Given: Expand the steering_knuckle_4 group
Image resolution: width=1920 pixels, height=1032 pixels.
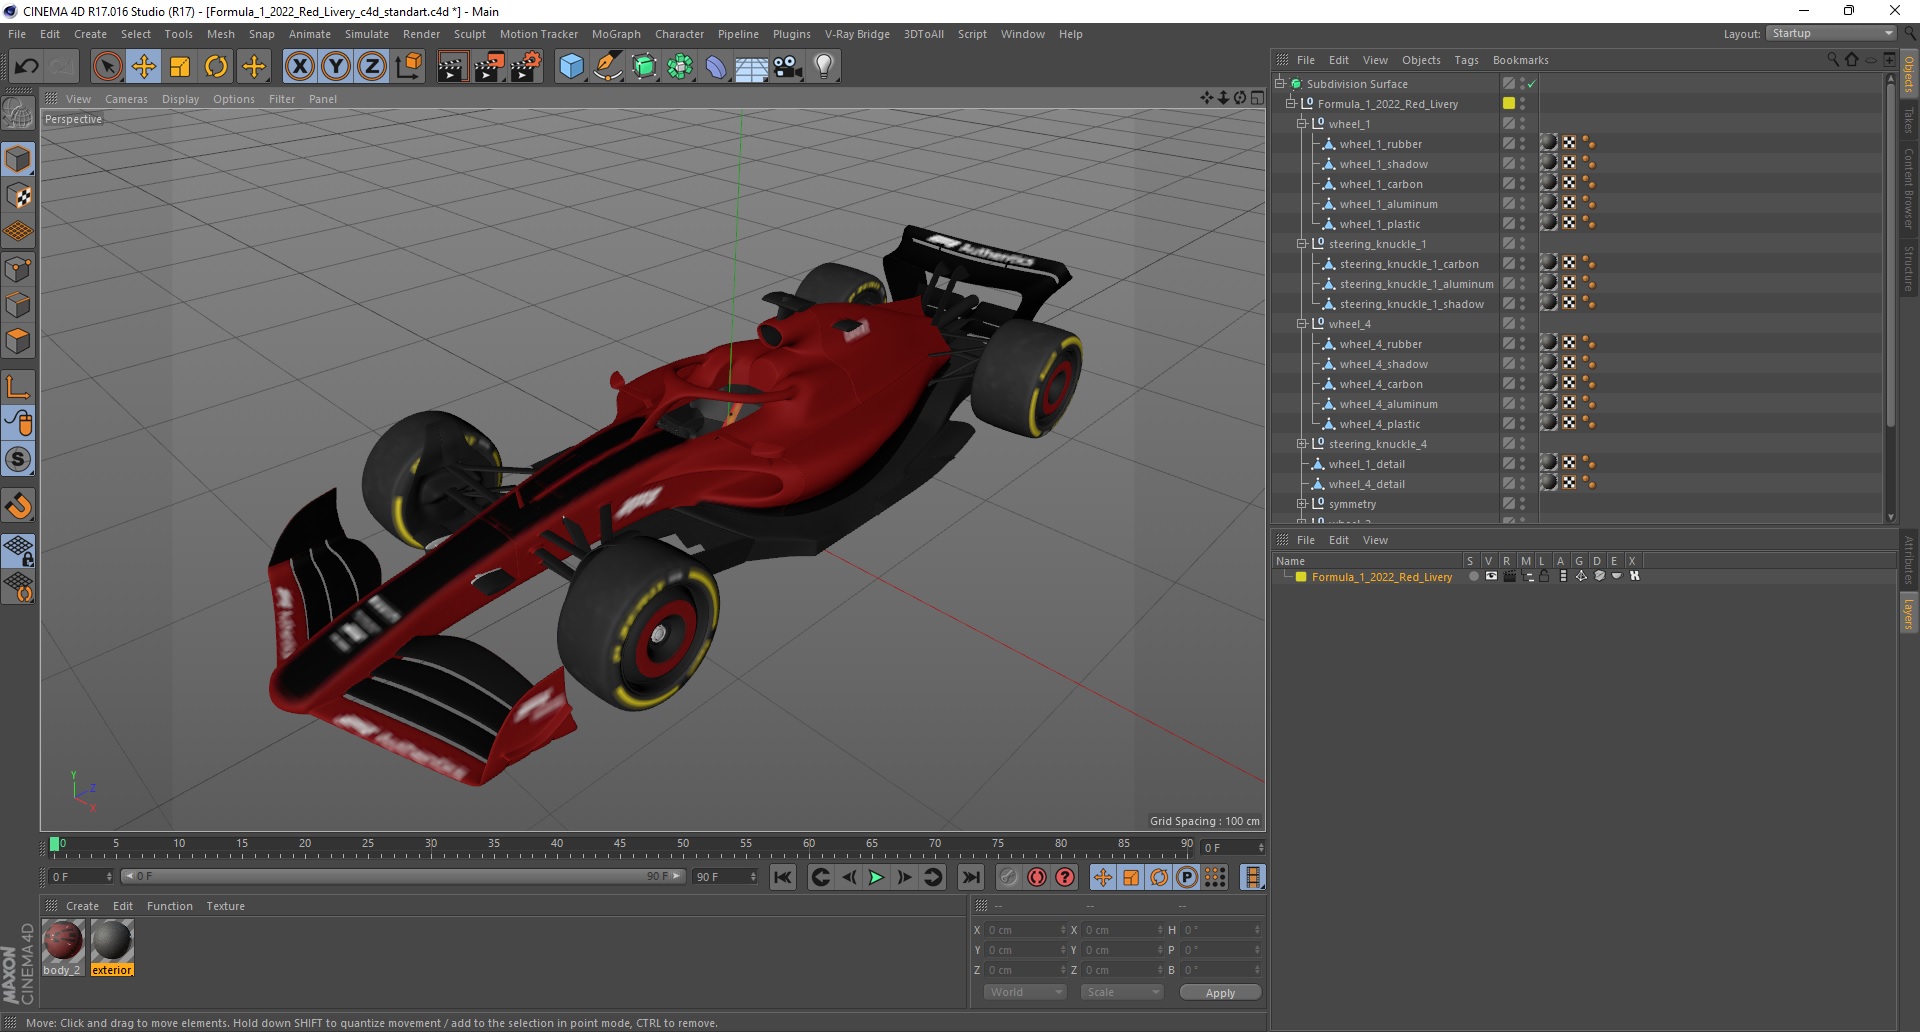Looking at the screenshot, I should [1302, 444].
